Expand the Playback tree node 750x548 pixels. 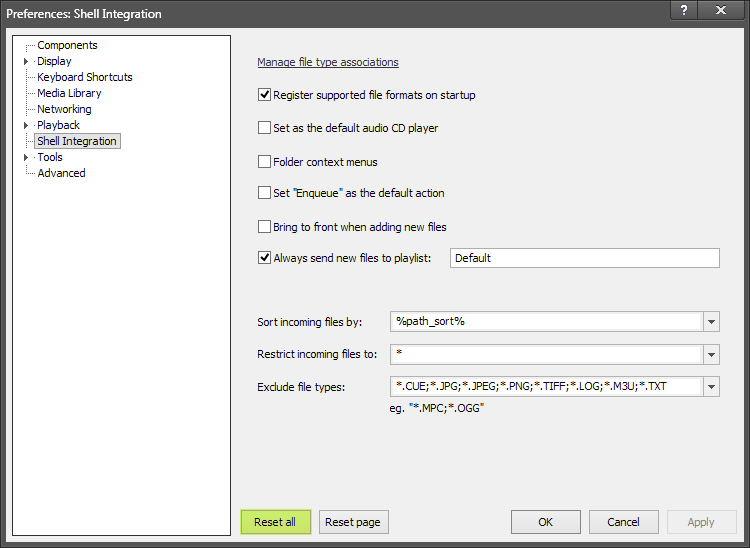[26, 125]
